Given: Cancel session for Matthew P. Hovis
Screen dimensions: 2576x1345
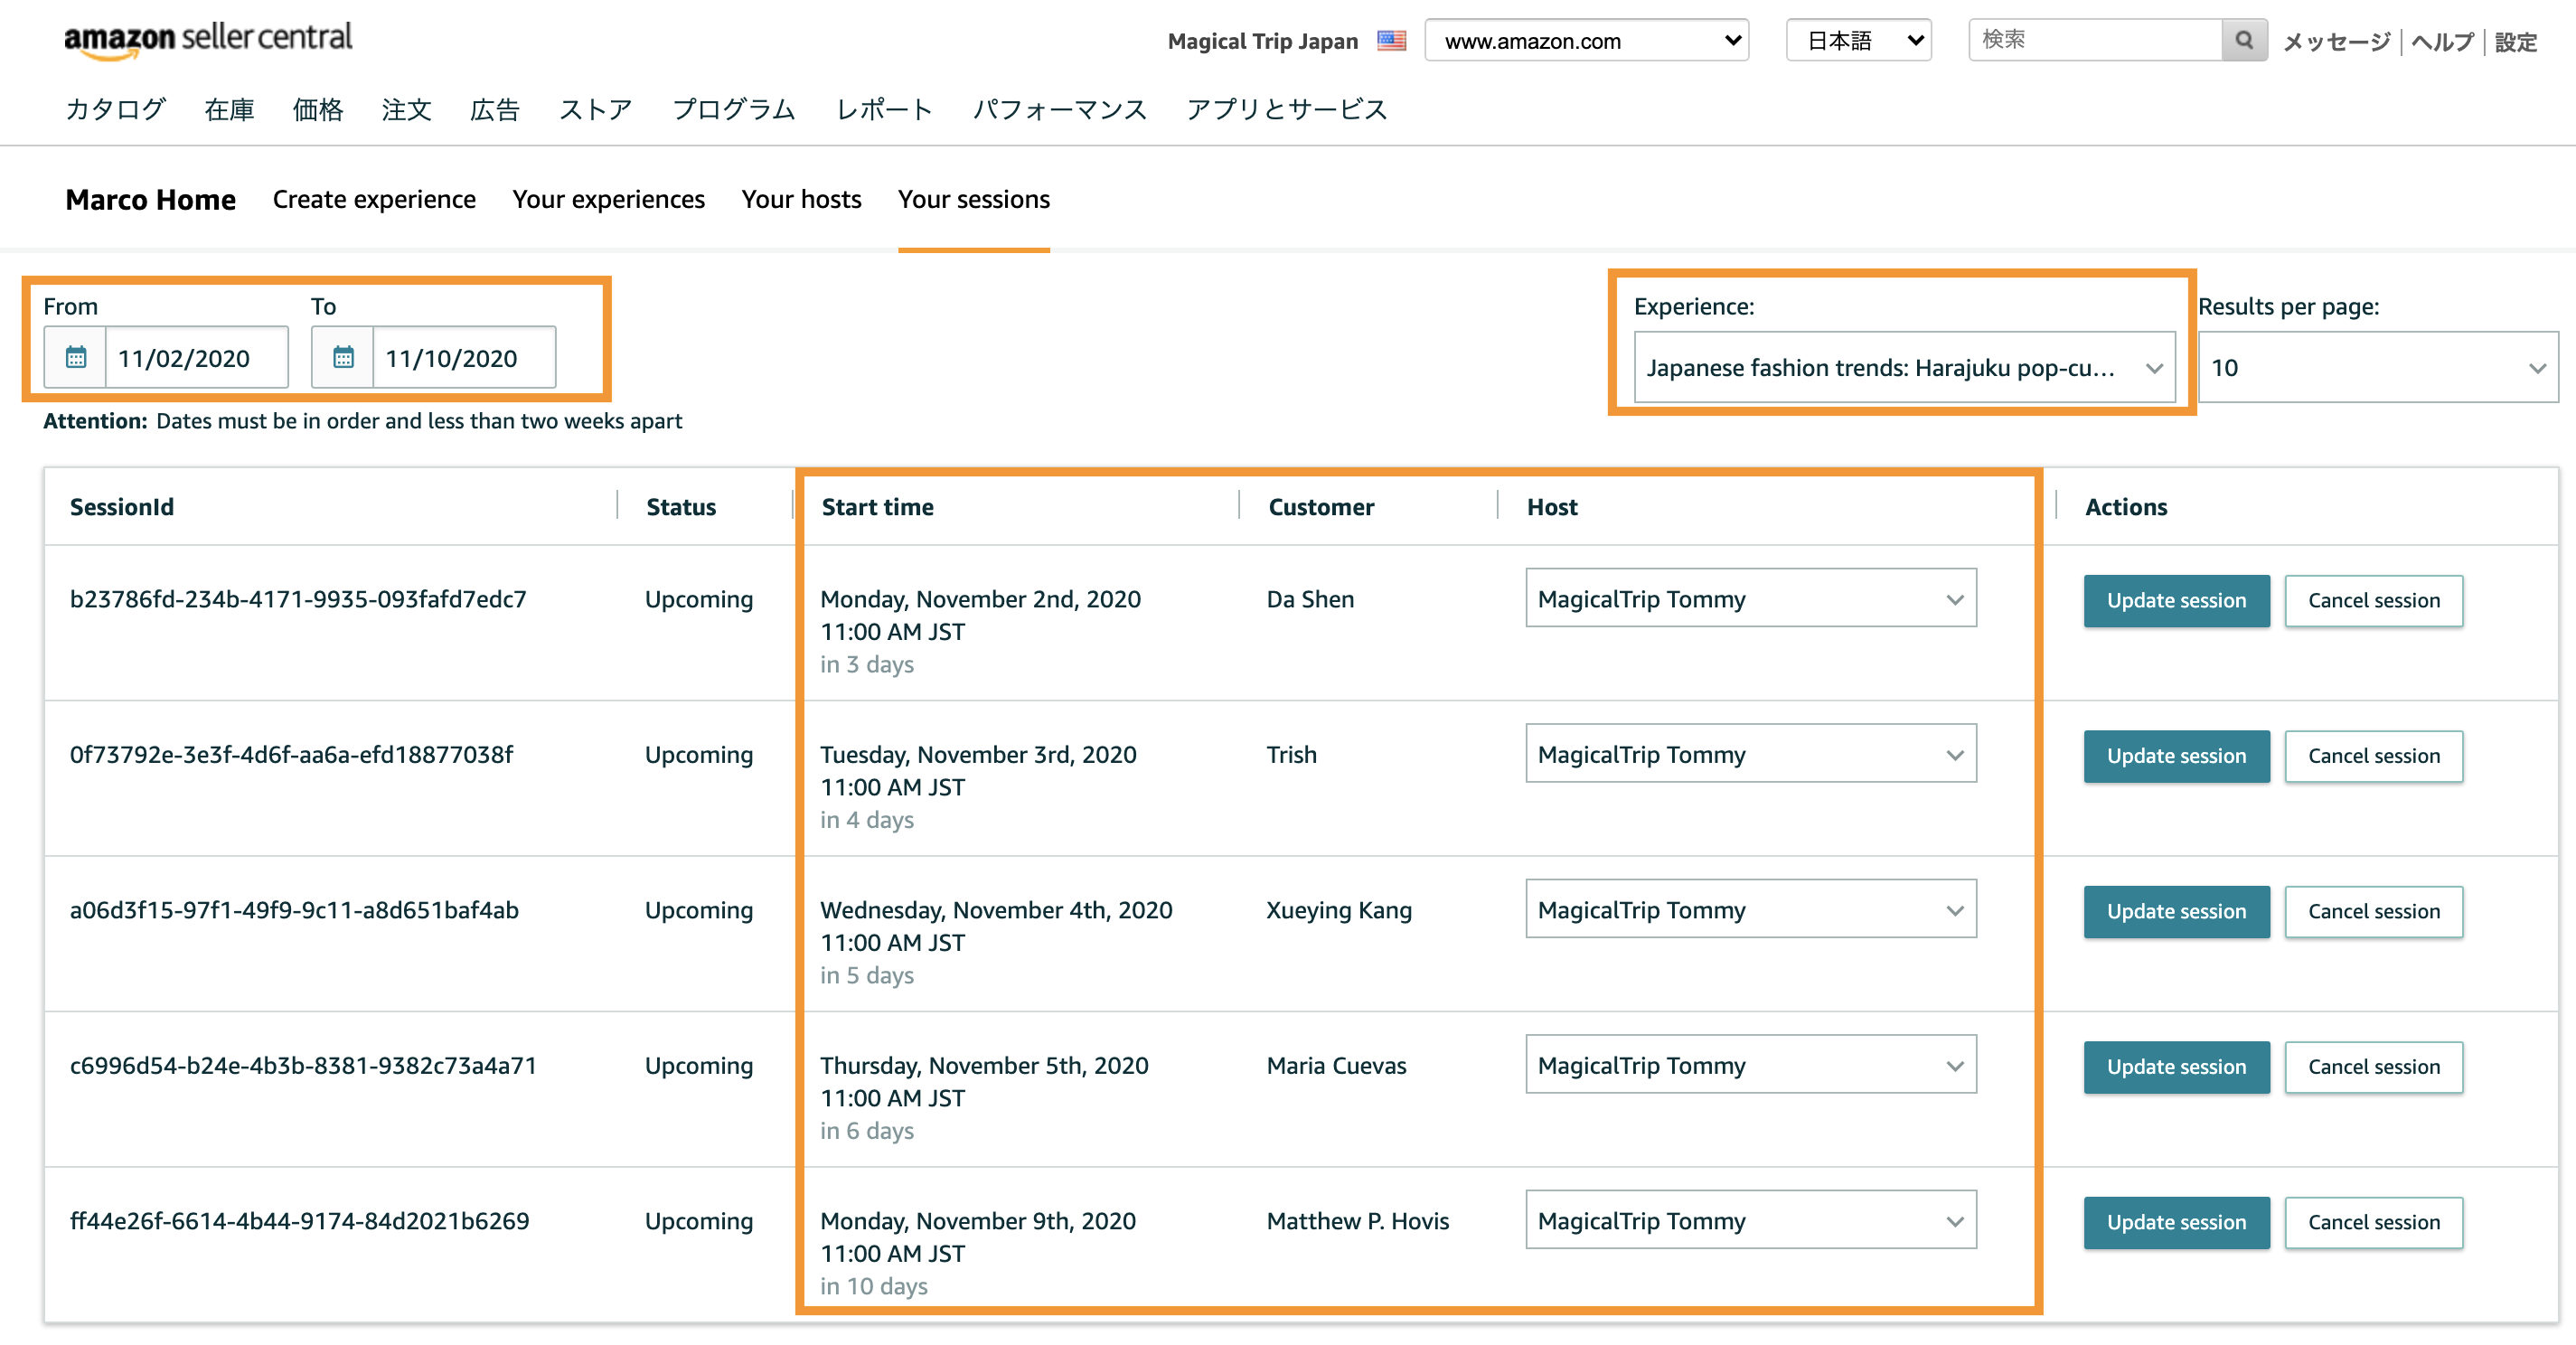Looking at the screenshot, I should point(2373,1222).
